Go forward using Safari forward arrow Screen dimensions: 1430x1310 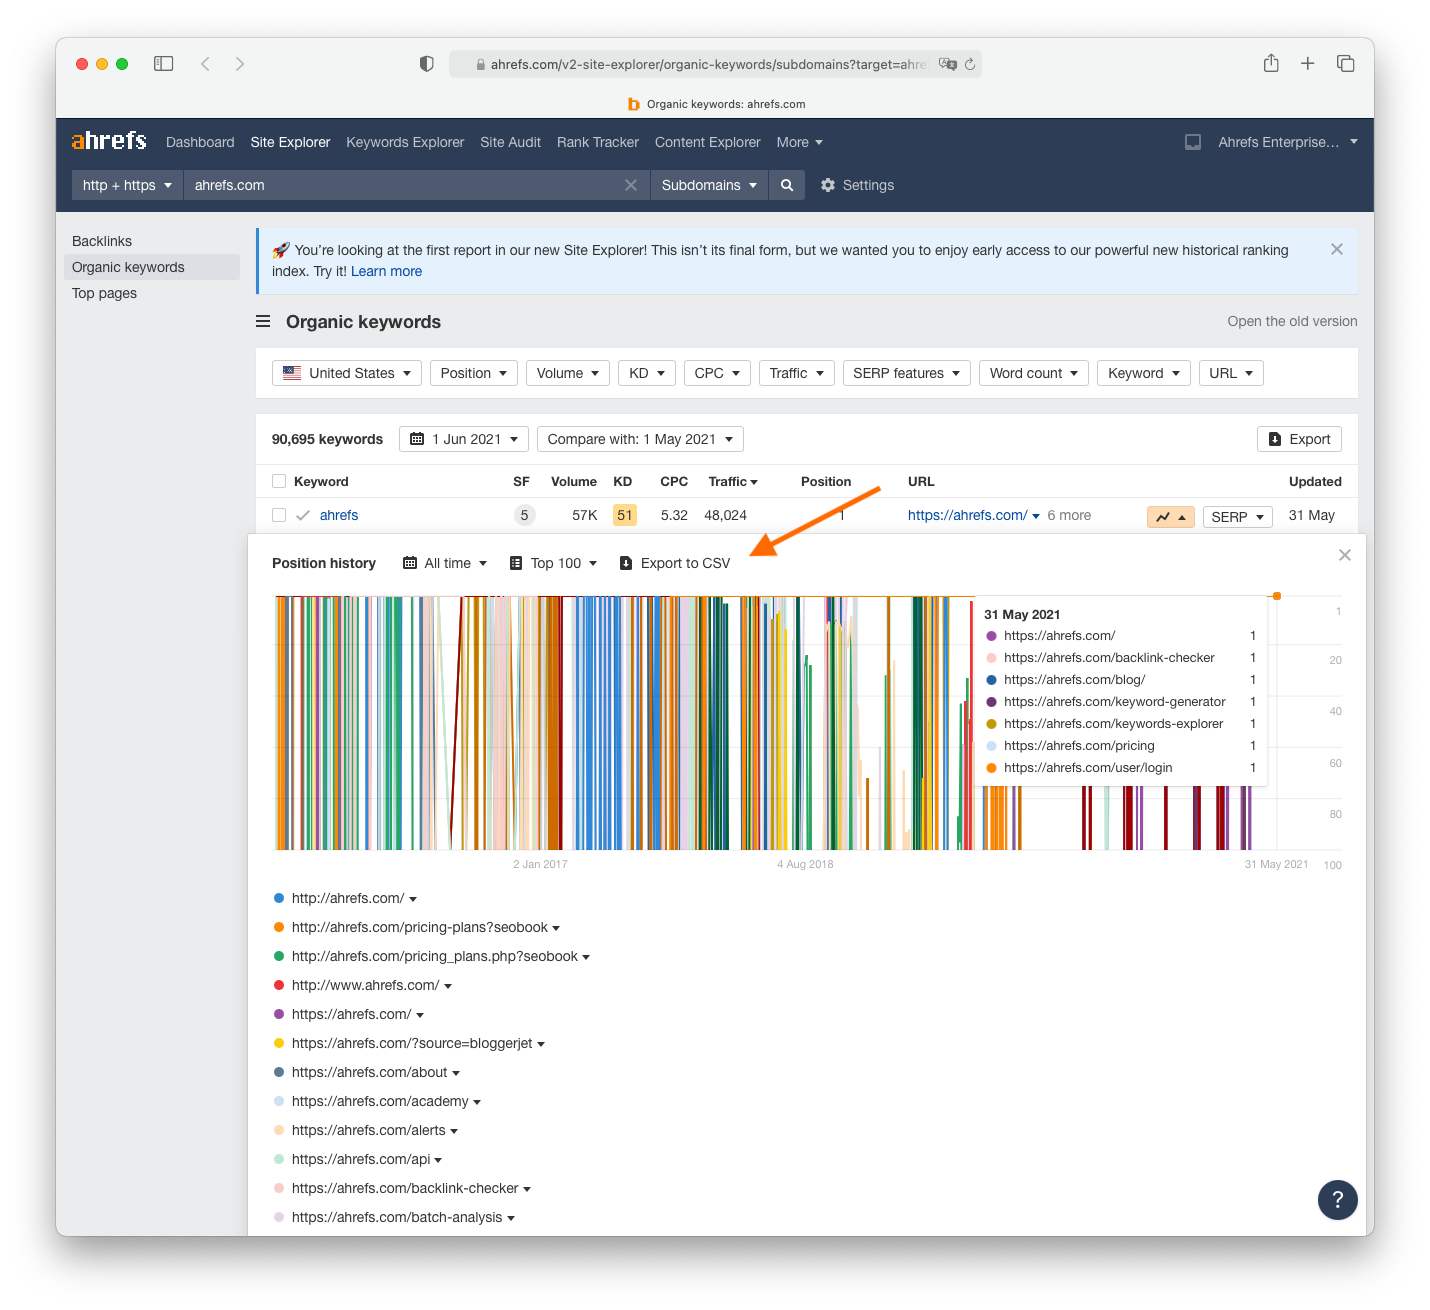point(240,64)
